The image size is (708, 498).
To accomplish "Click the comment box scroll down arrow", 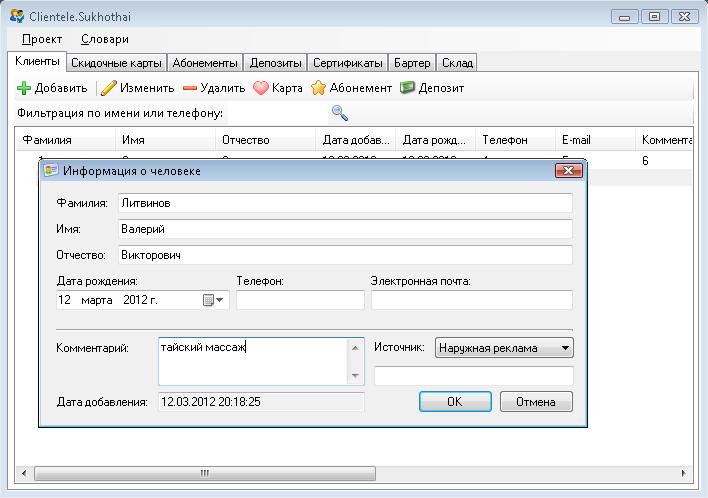I will (355, 376).
